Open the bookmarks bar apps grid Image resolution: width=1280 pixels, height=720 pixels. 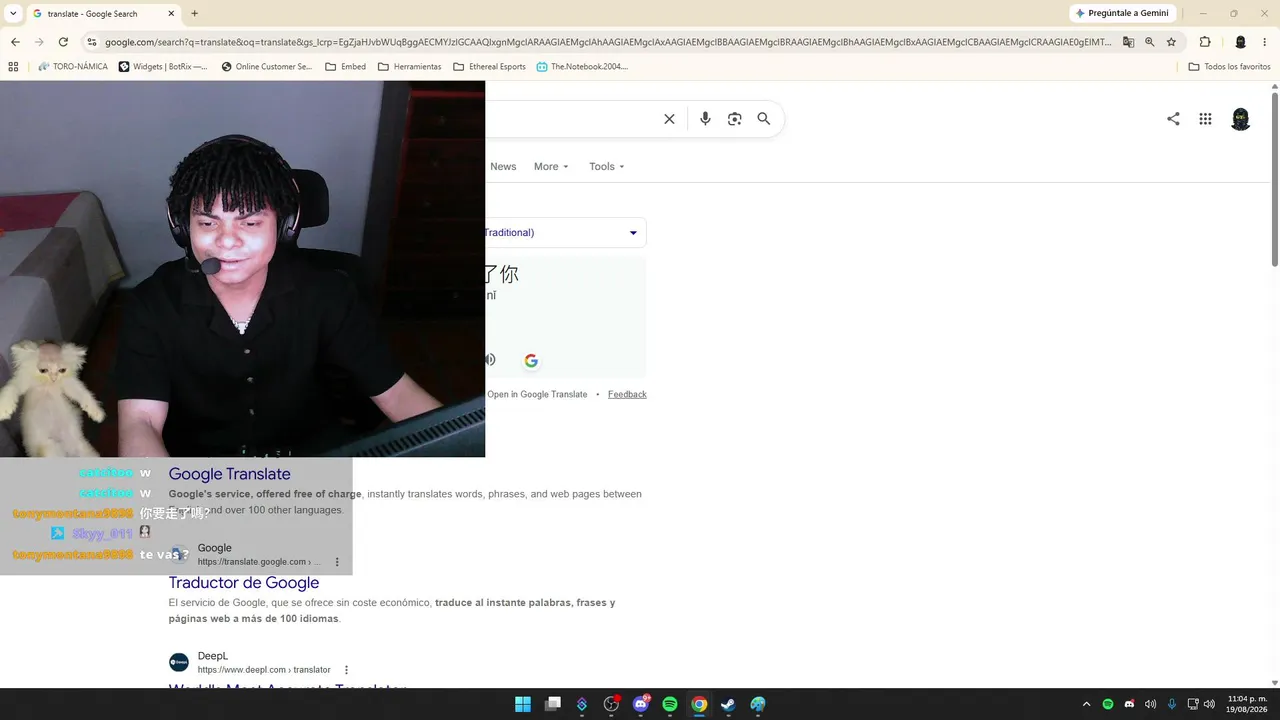13,67
